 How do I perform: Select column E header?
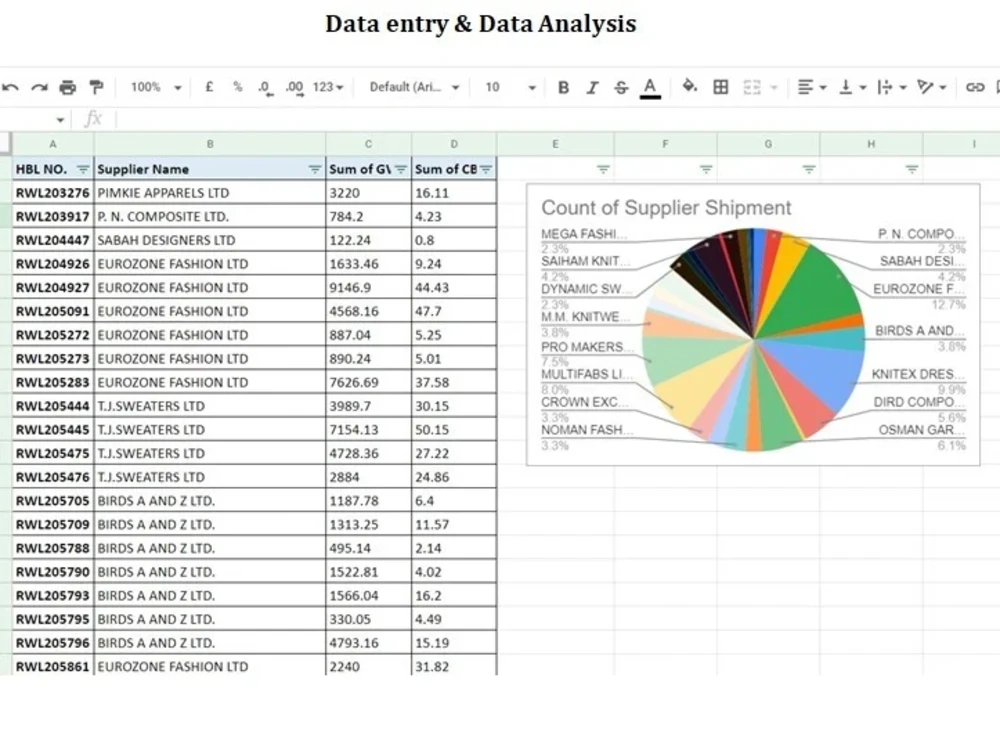tap(555, 144)
